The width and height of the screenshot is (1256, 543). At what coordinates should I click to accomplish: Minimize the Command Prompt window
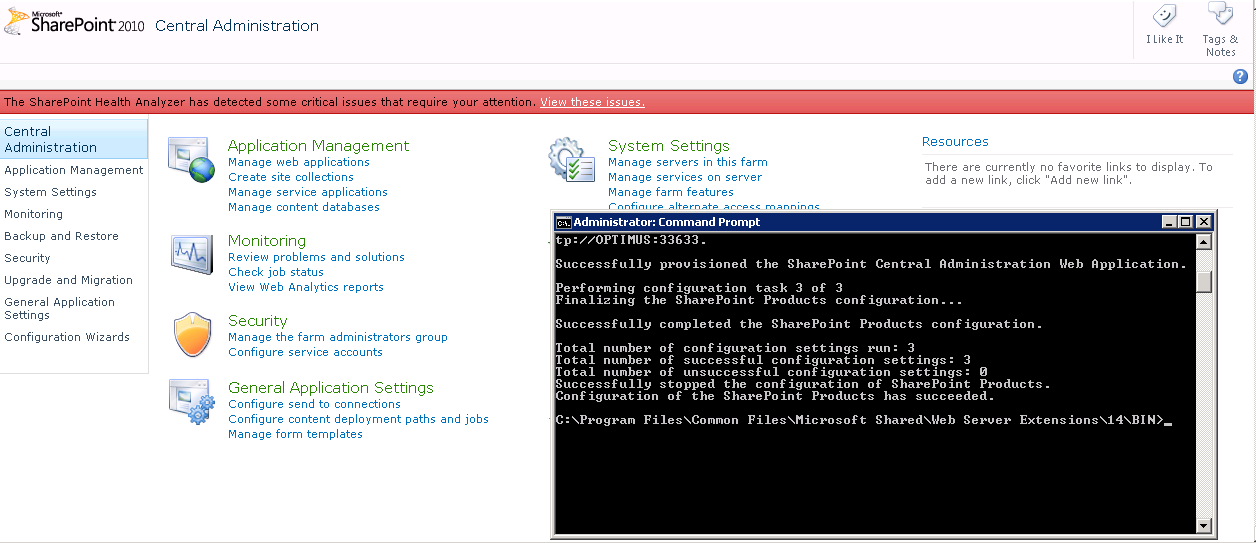pos(1169,222)
